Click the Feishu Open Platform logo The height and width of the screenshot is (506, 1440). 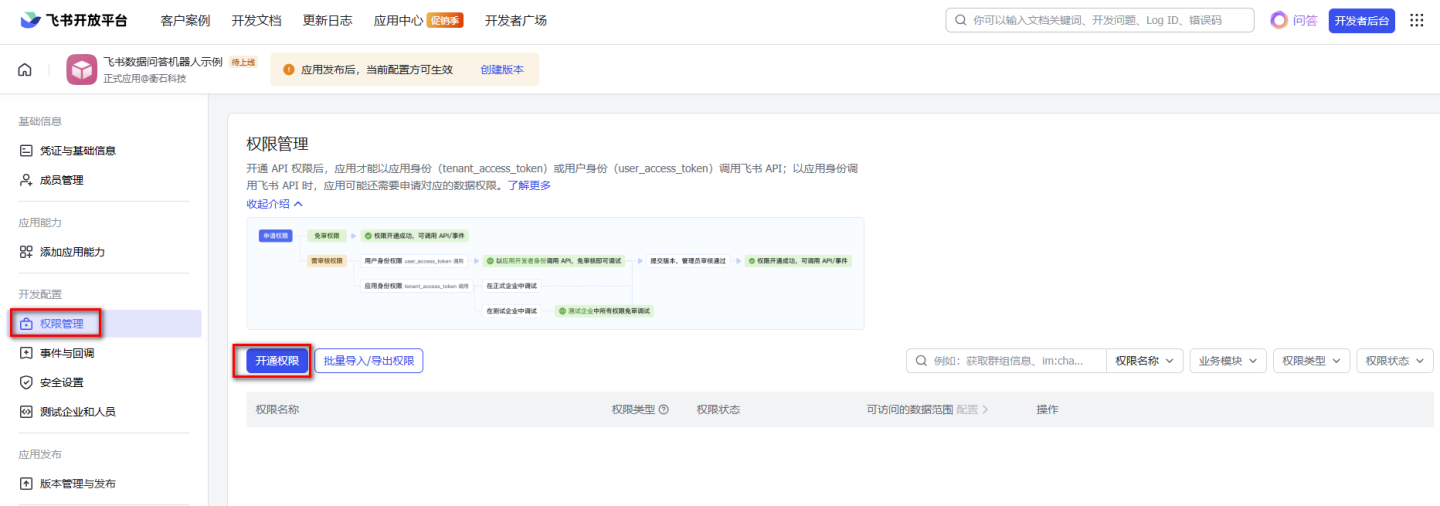(74, 20)
